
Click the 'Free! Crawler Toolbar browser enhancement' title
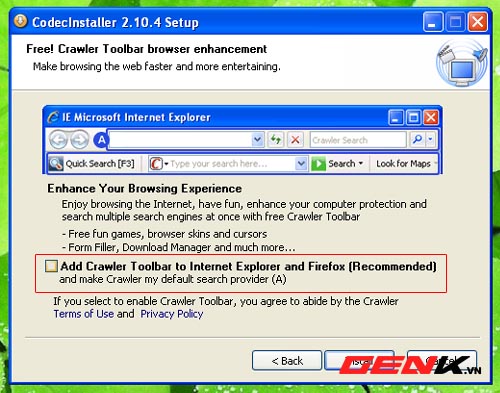pos(146,49)
